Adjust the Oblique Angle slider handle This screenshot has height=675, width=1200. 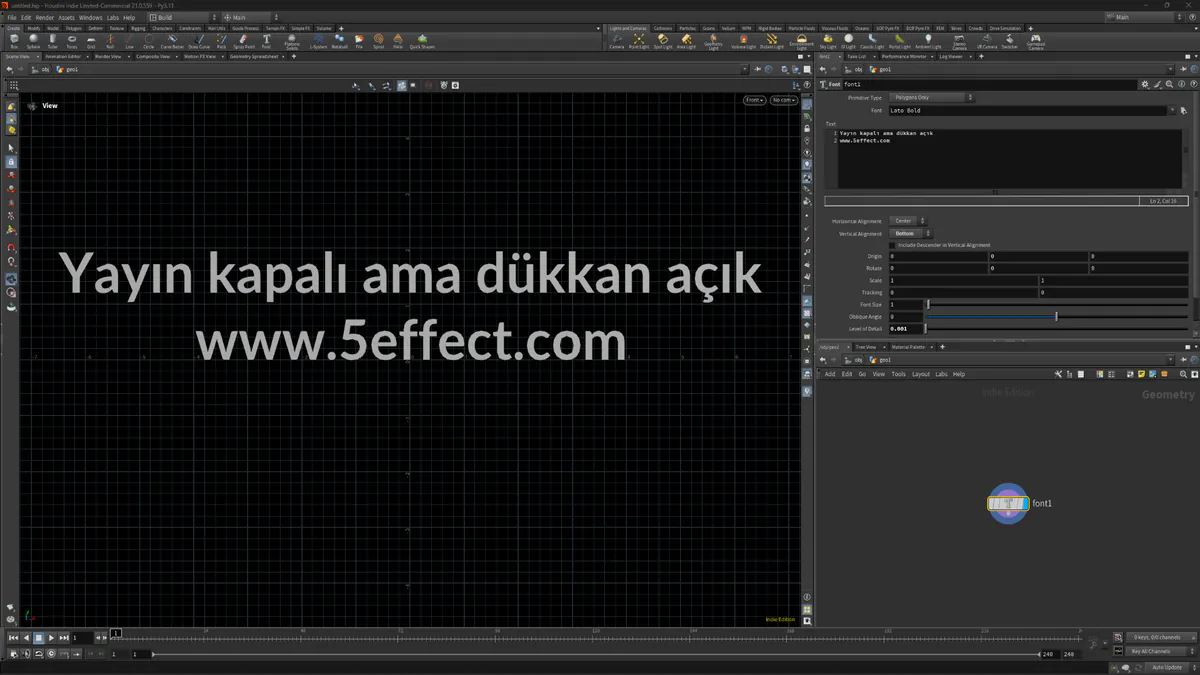click(1057, 316)
